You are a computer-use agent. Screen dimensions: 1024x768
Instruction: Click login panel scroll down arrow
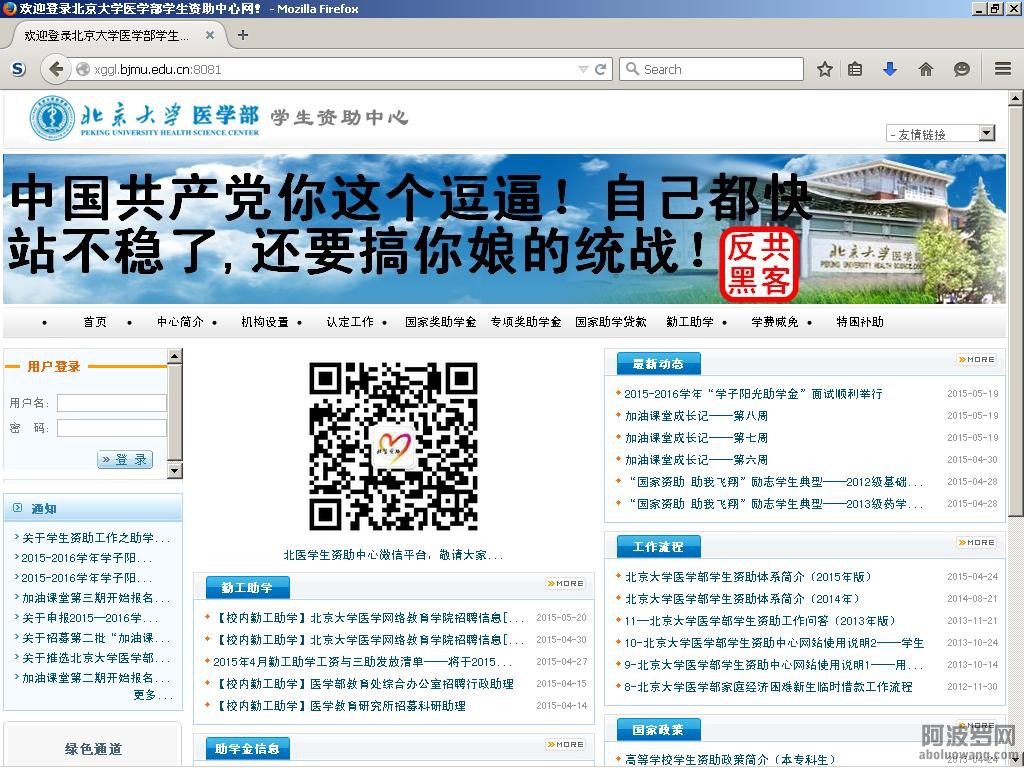click(174, 470)
